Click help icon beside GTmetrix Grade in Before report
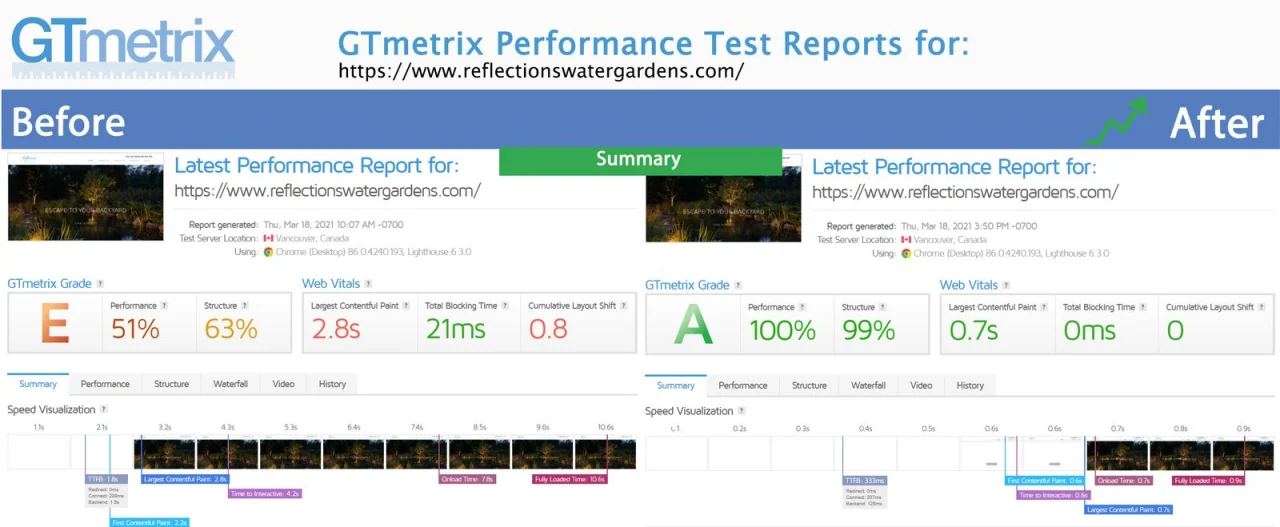This screenshot has height=527, width=1280. point(100,284)
